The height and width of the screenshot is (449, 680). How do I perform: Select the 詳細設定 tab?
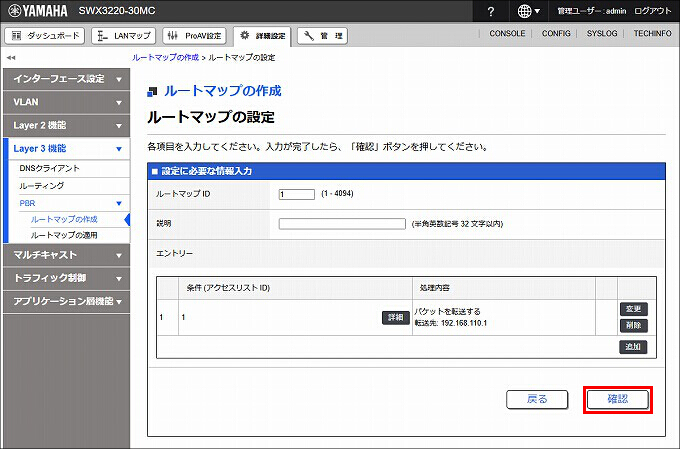pos(262,36)
